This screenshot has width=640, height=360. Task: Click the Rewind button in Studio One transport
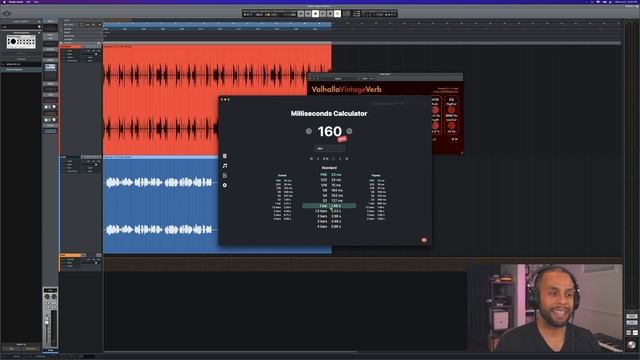click(301, 14)
